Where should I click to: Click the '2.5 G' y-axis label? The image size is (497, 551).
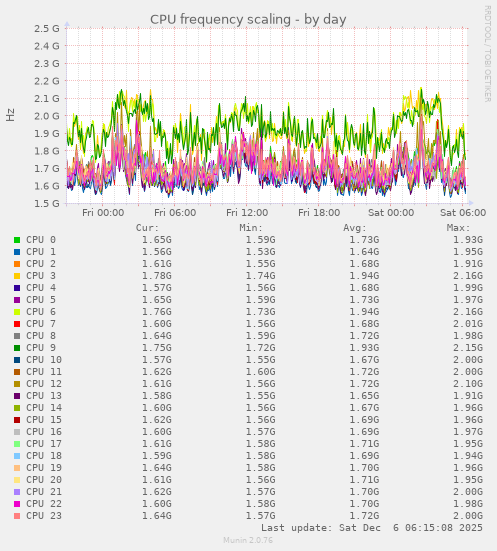(x=47, y=28)
